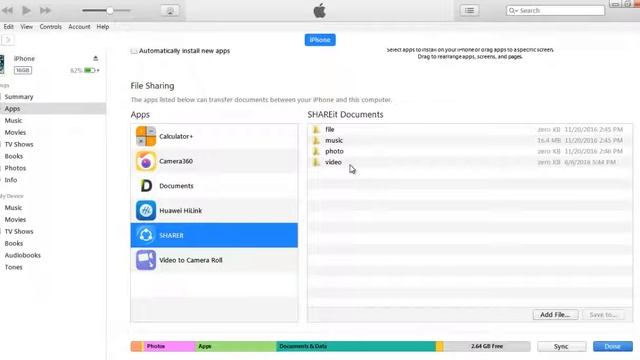Click the iPhone device thumbnail icon
Viewport: 640px width, 360px height.
click(x=2, y=64)
